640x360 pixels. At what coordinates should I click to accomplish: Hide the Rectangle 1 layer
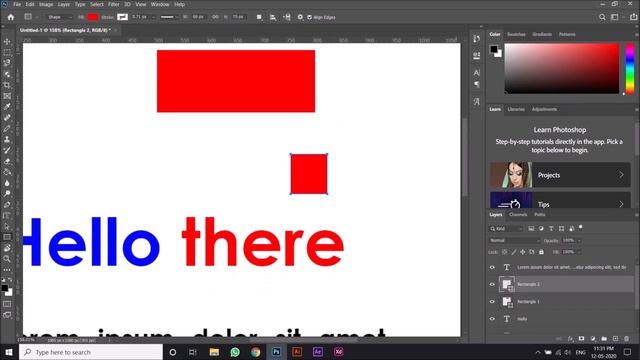click(x=492, y=302)
